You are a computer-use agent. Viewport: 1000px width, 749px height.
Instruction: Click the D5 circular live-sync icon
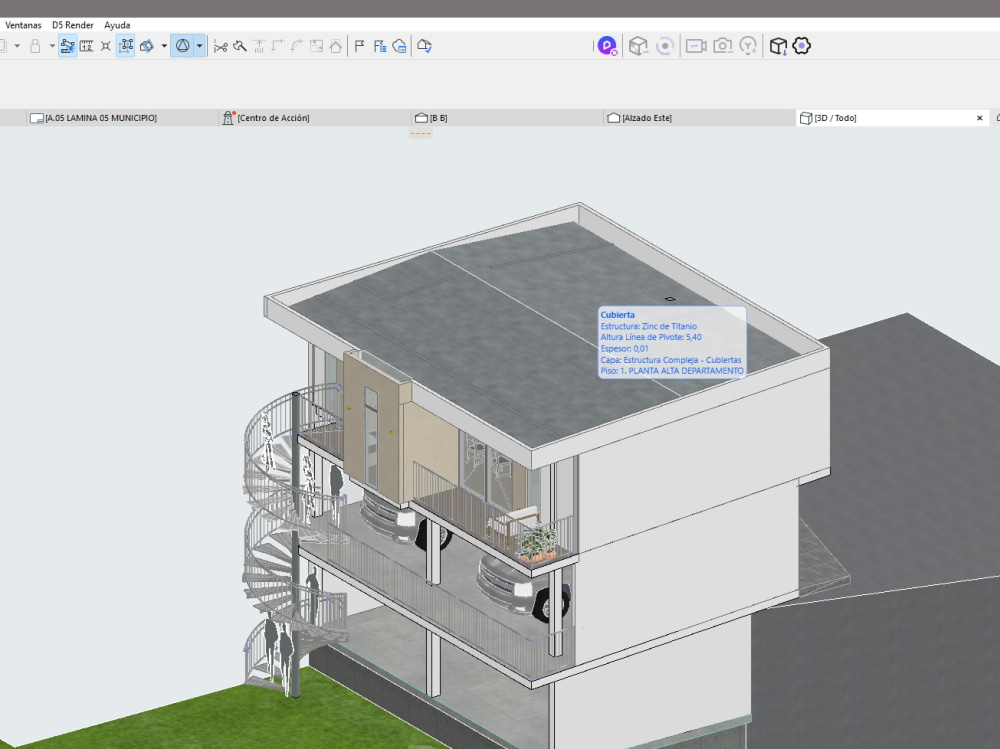(x=665, y=46)
